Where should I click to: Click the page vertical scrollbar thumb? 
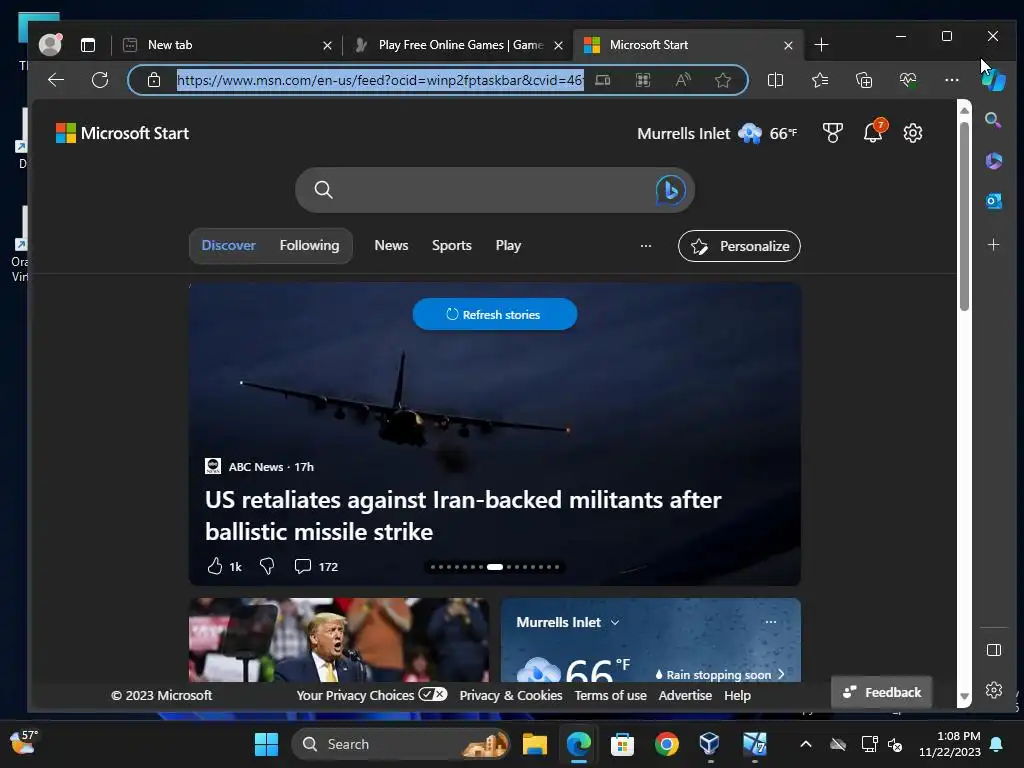coord(964,216)
